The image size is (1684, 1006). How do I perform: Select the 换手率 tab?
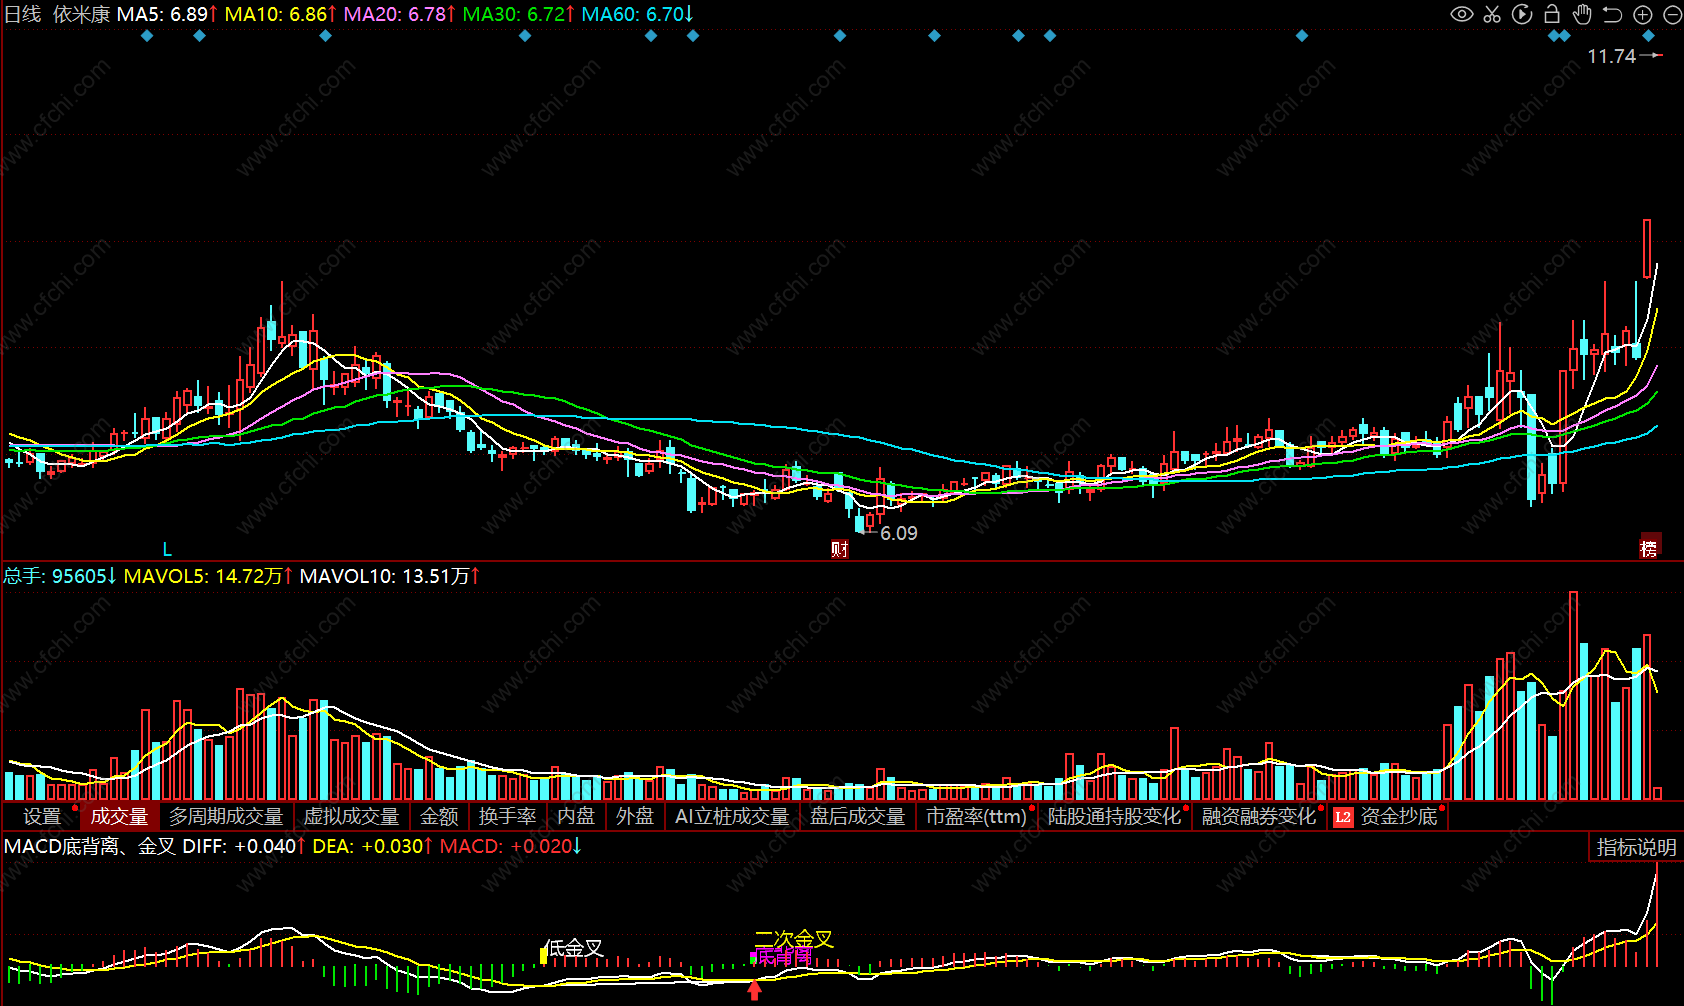[x=507, y=817]
